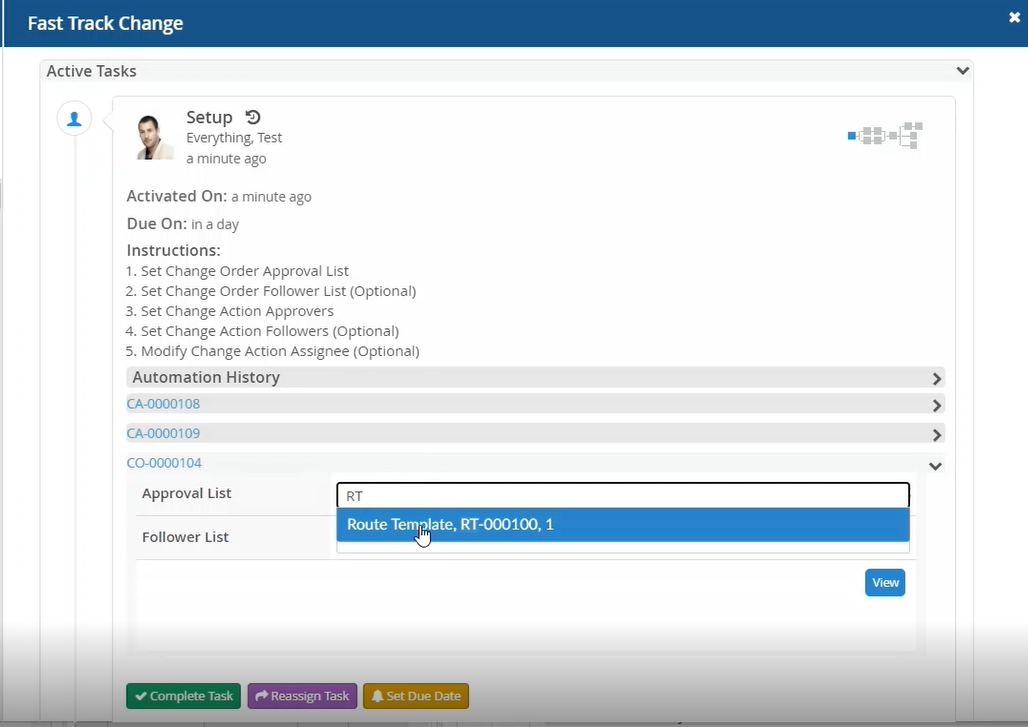Close the Fast Track Change dialog

pyautogui.click(x=1015, y=17)
